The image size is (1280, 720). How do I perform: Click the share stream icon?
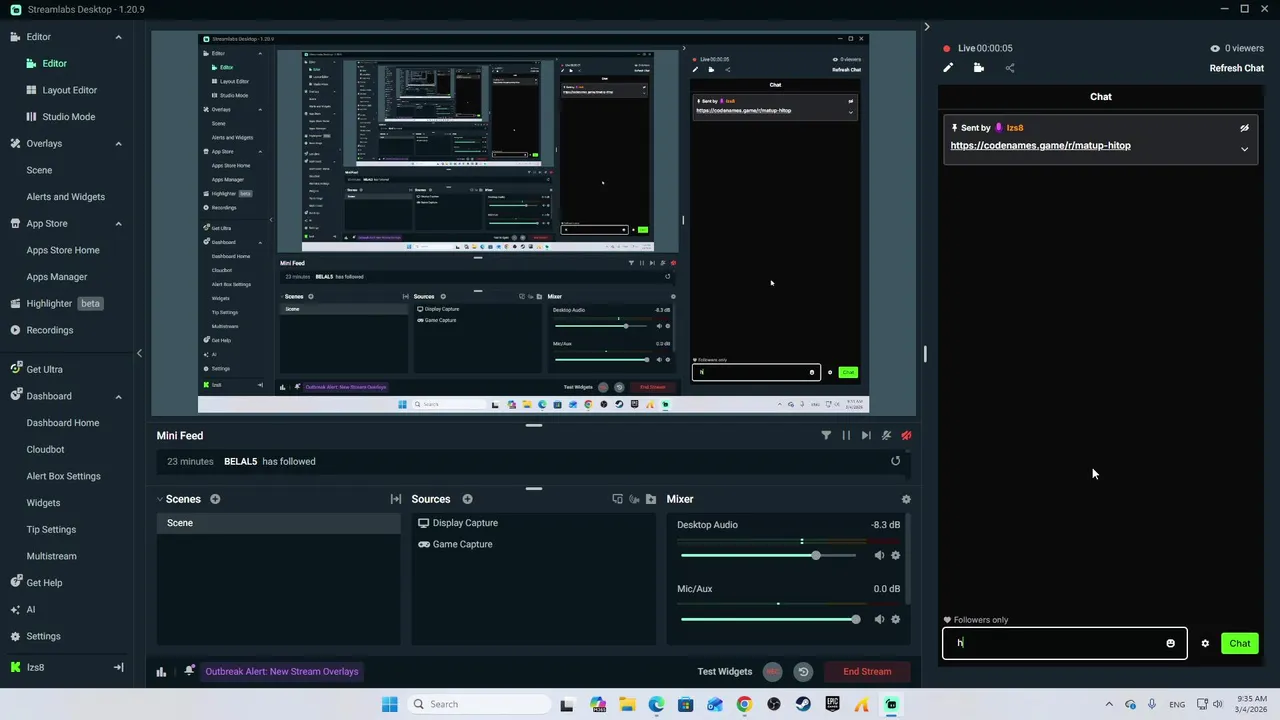point(1009,68)
